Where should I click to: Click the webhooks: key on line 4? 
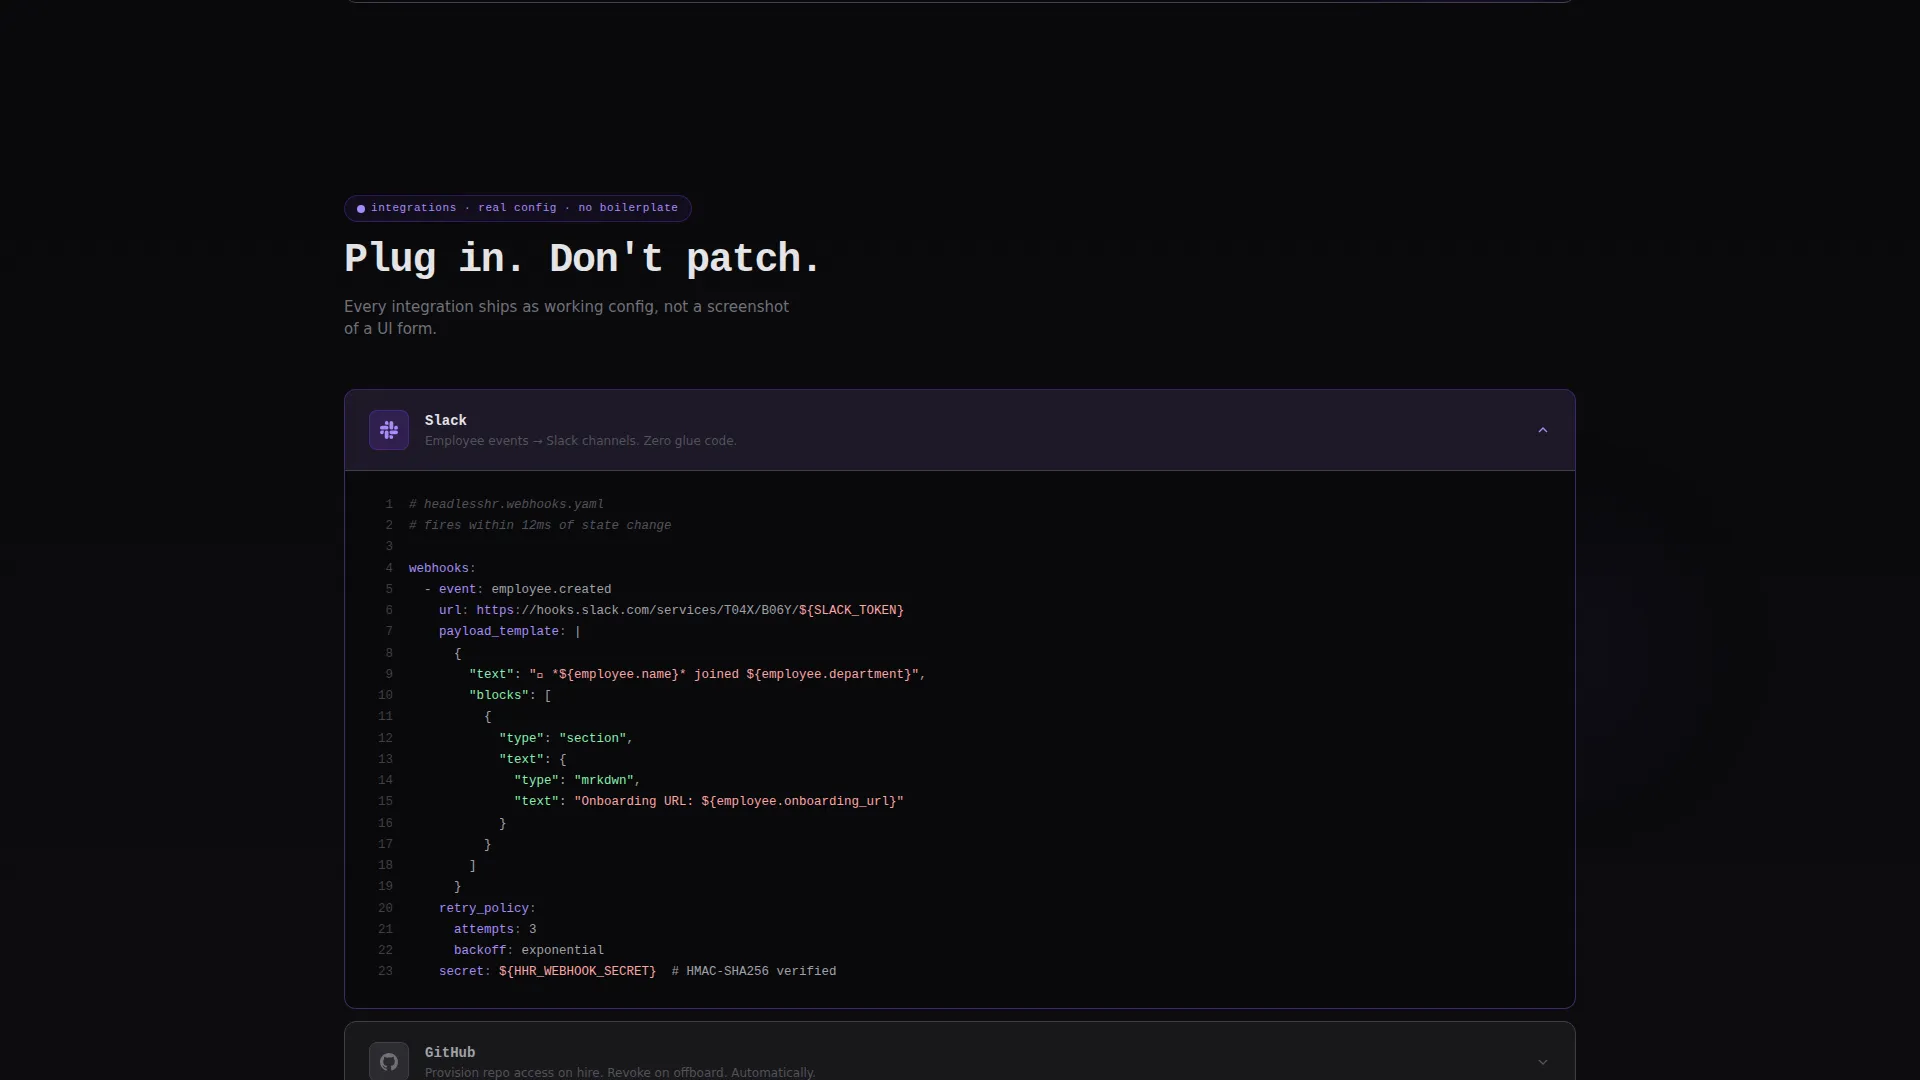coord(442,568)
